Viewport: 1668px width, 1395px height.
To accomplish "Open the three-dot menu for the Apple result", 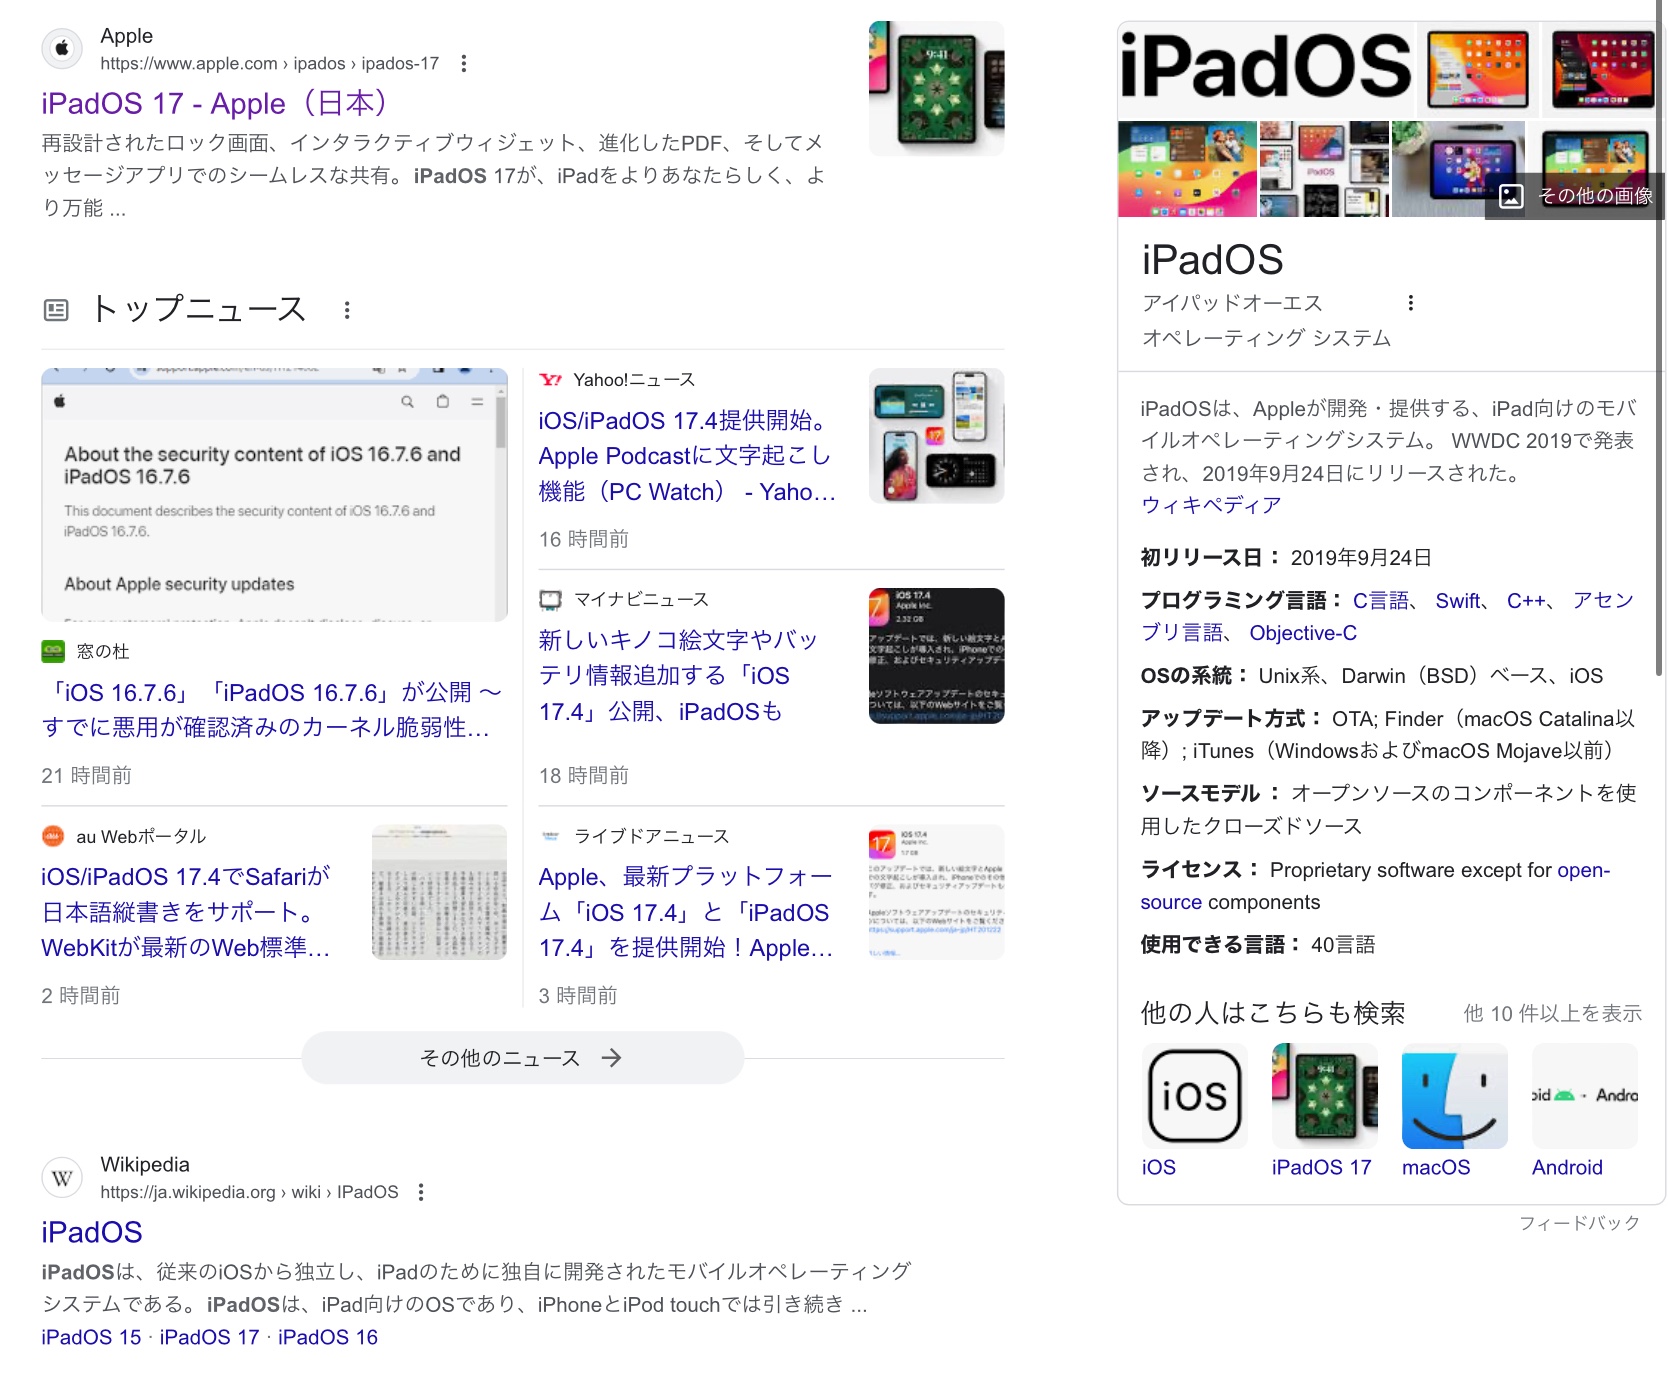I will [463, 64].
